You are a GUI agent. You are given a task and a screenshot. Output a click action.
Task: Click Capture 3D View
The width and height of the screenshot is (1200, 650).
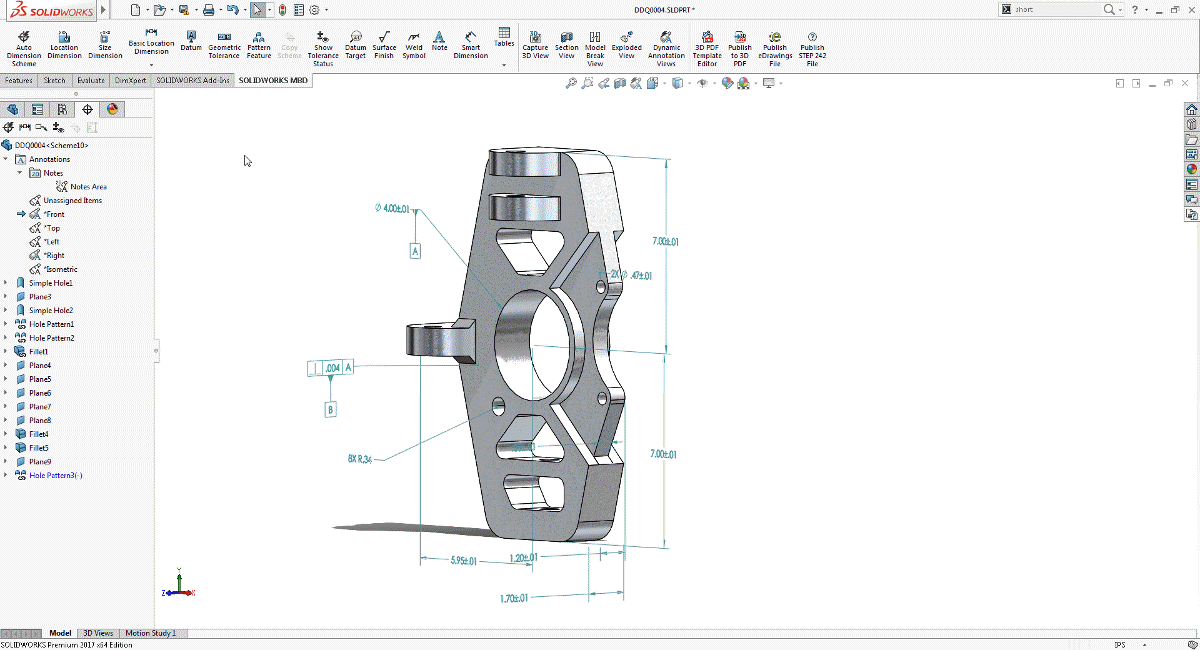click(x=535, y=45)
